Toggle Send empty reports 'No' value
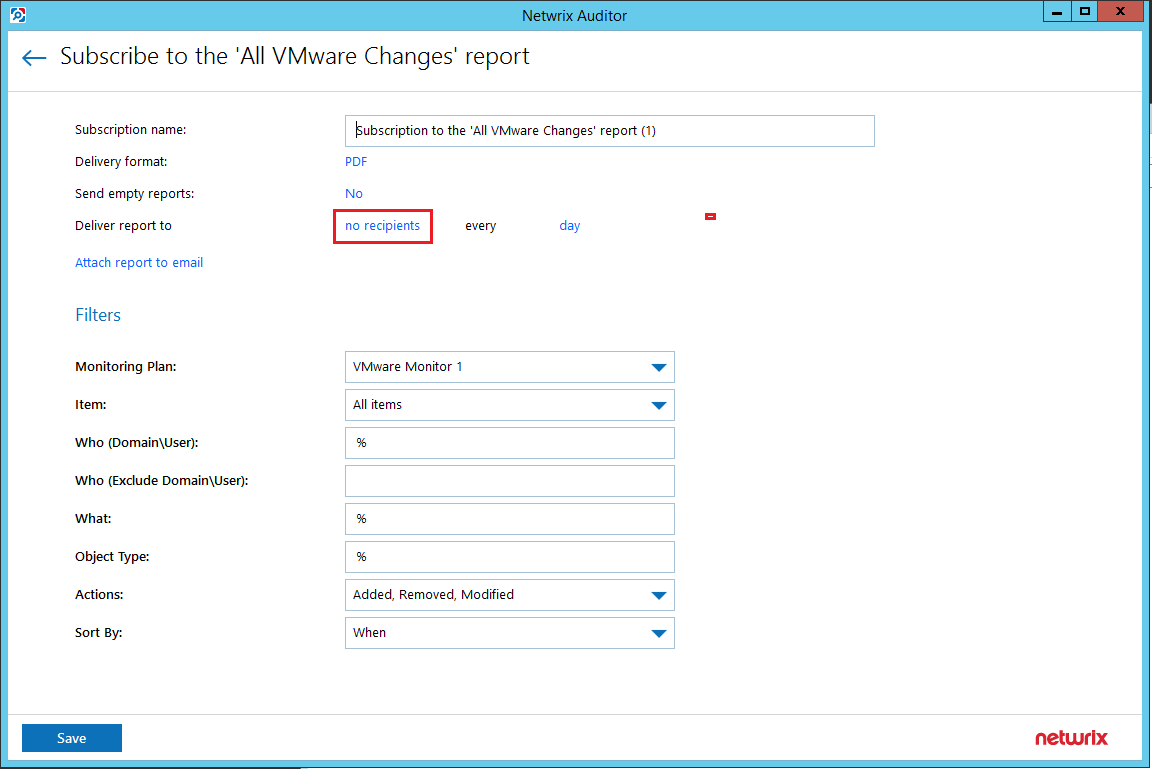Image resolution: width=1152 pixels, height=769 pixels. 353,194
